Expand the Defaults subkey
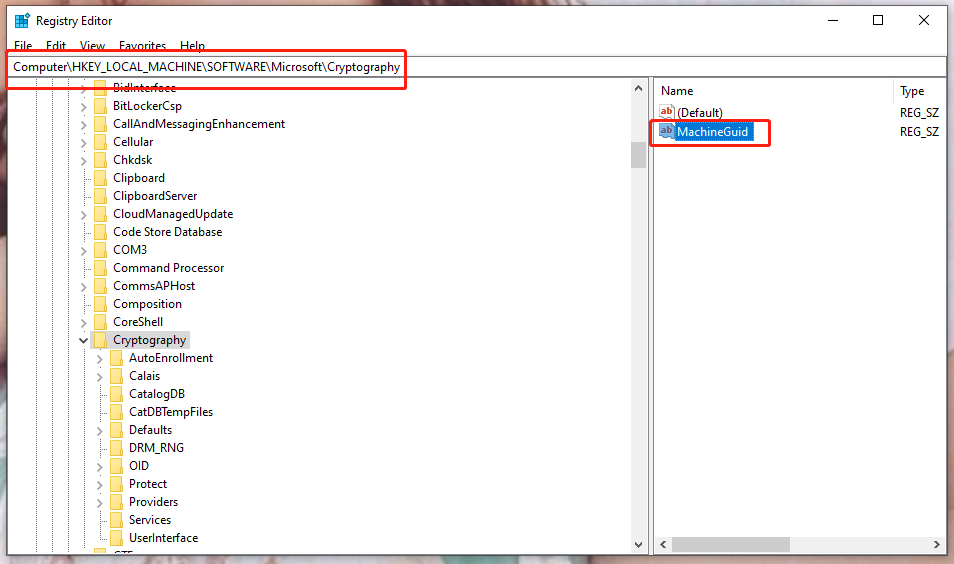The image size is (954, 564). [99, 431]
